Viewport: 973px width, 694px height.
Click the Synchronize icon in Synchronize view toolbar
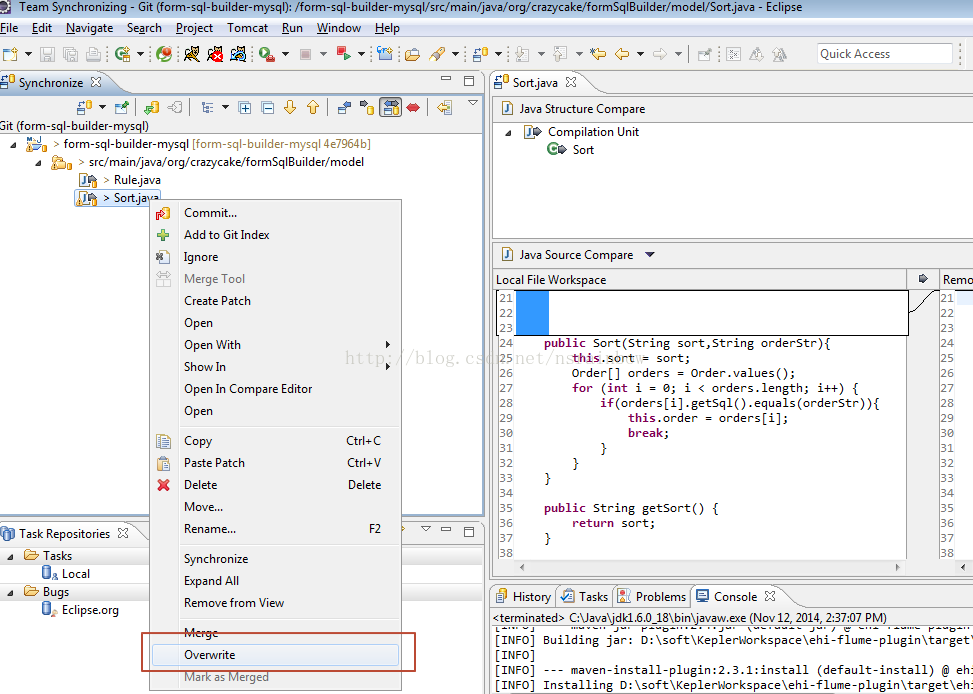tap(84, 107)
